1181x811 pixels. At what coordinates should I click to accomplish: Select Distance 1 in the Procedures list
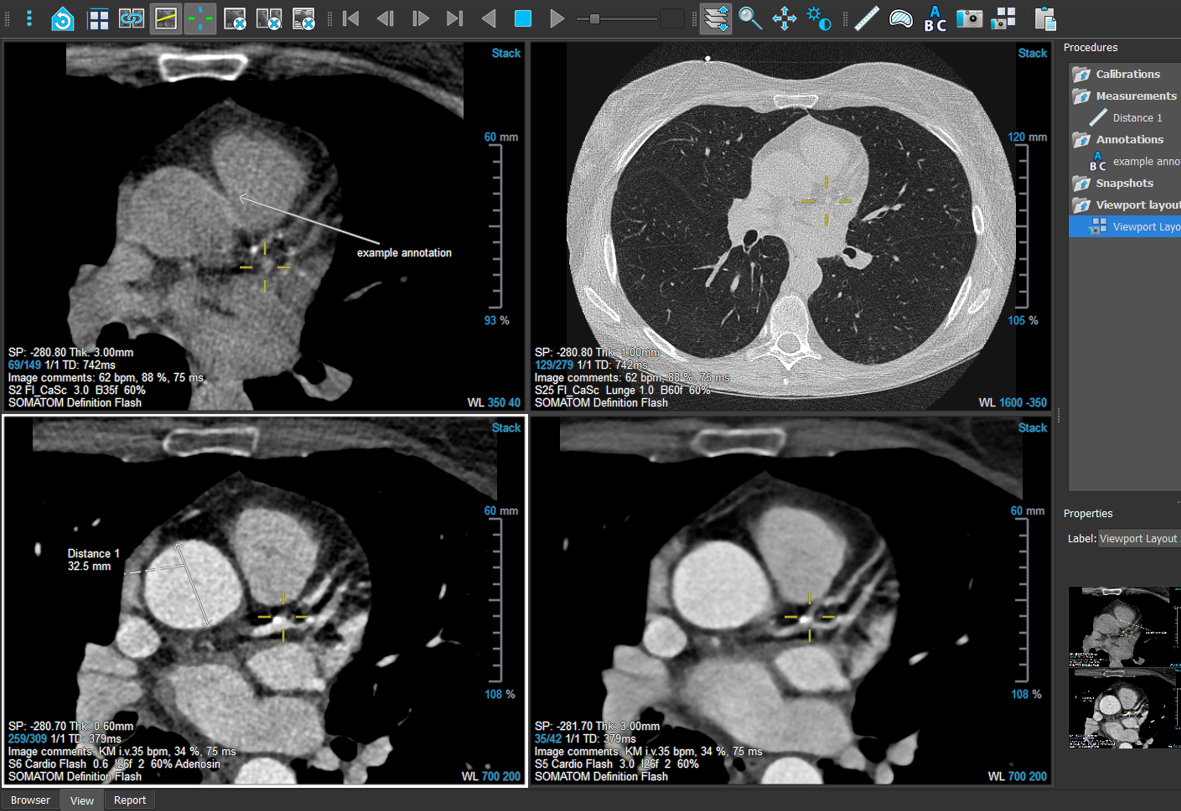tap(1141, 117)
